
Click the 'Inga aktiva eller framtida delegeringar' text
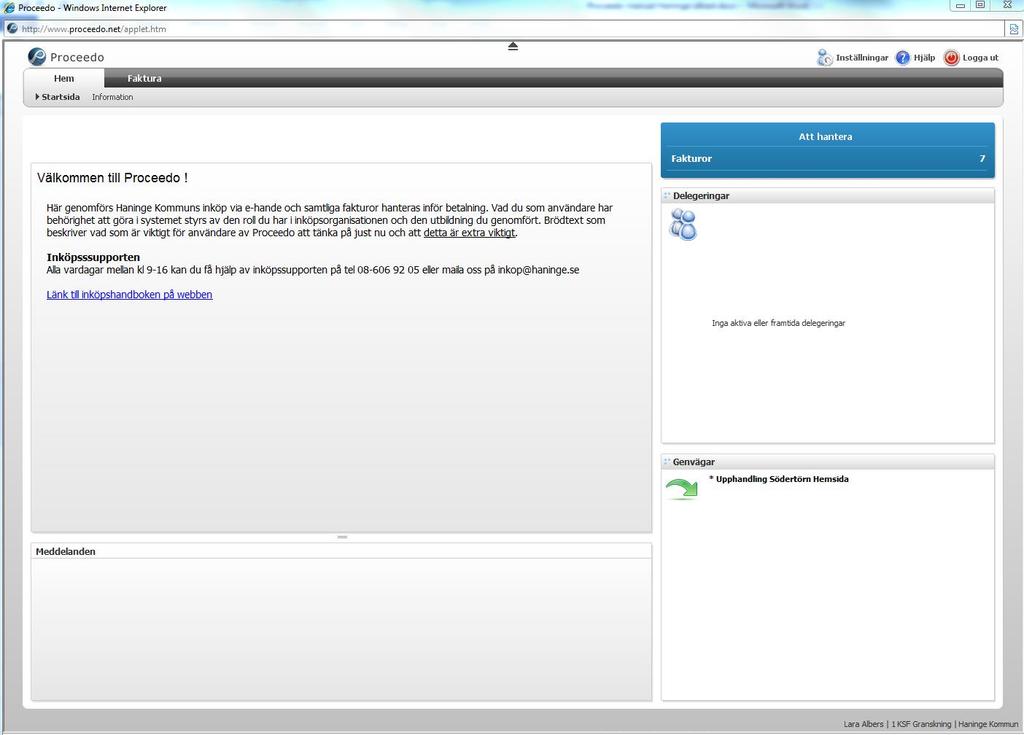pos(778,323)
